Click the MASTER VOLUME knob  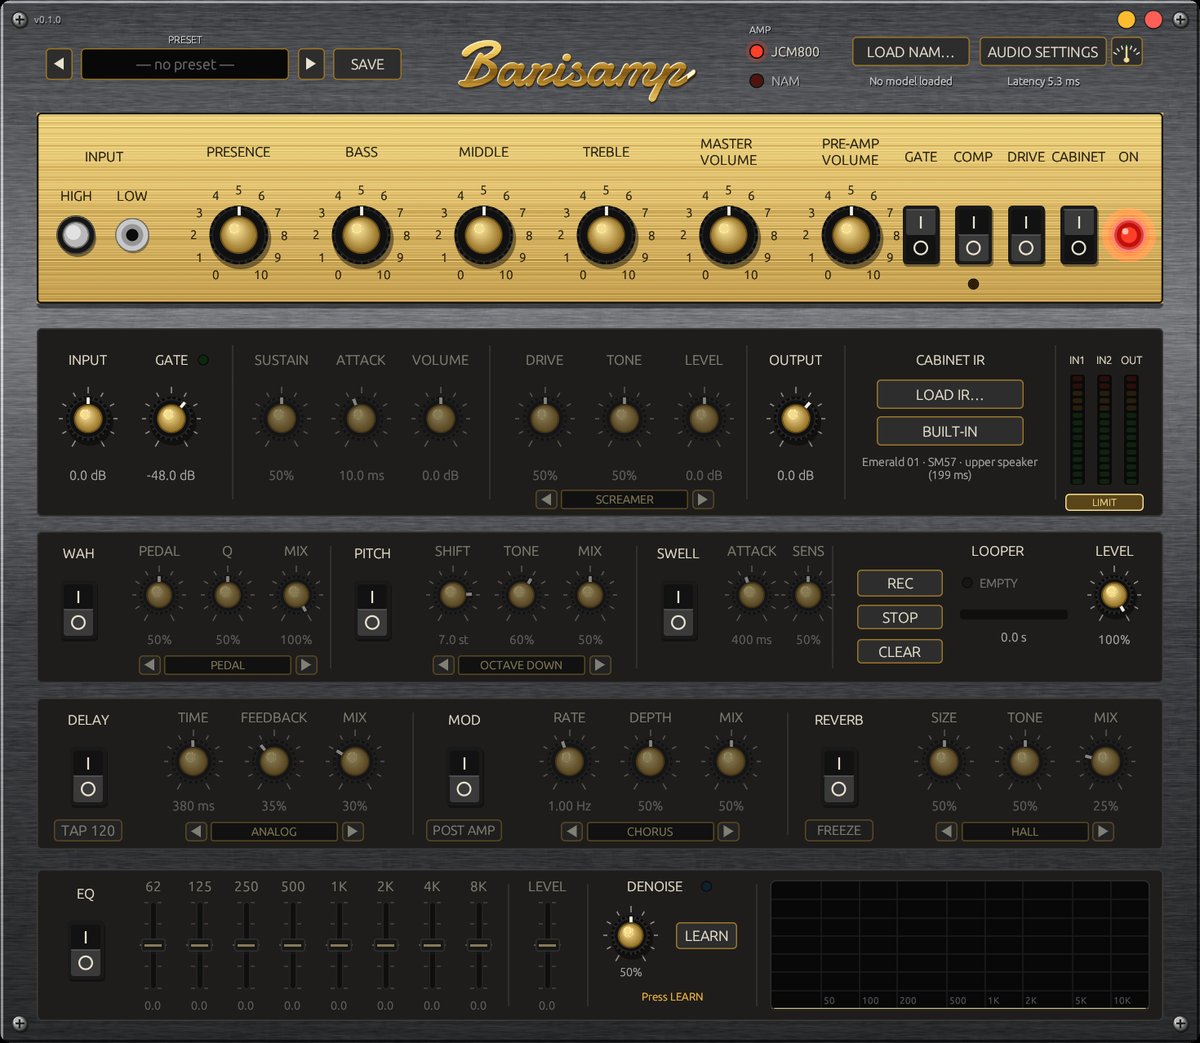[728, 235]
